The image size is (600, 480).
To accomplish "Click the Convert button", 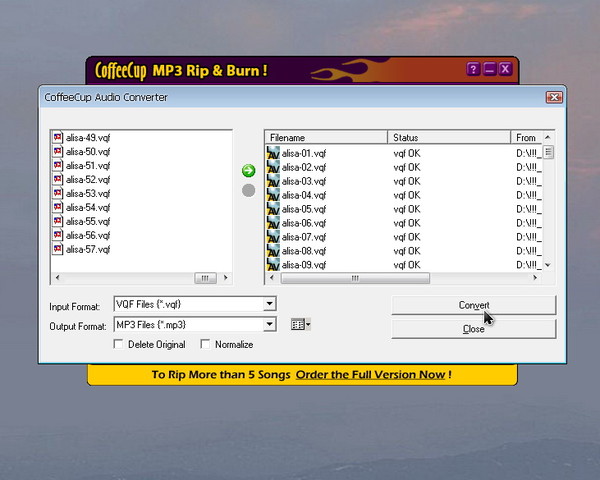I will click(x=474, y=305).
